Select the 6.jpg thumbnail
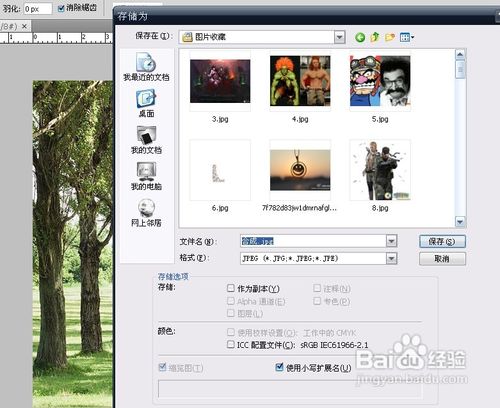This screenshot has width=500, height=408. 220,170
